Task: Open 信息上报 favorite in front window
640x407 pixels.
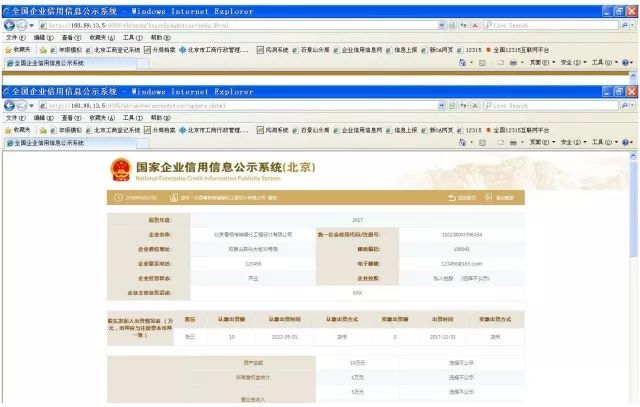Action: [x=401, y=130]
